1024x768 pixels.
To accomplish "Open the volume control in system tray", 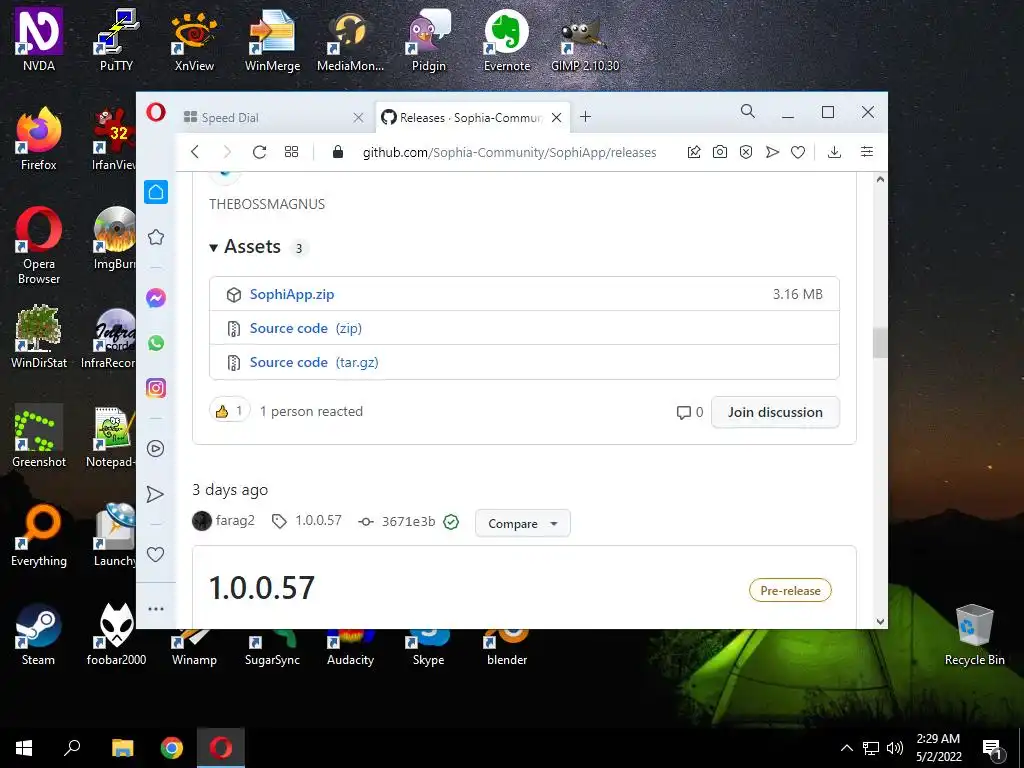I will (895, 748).
